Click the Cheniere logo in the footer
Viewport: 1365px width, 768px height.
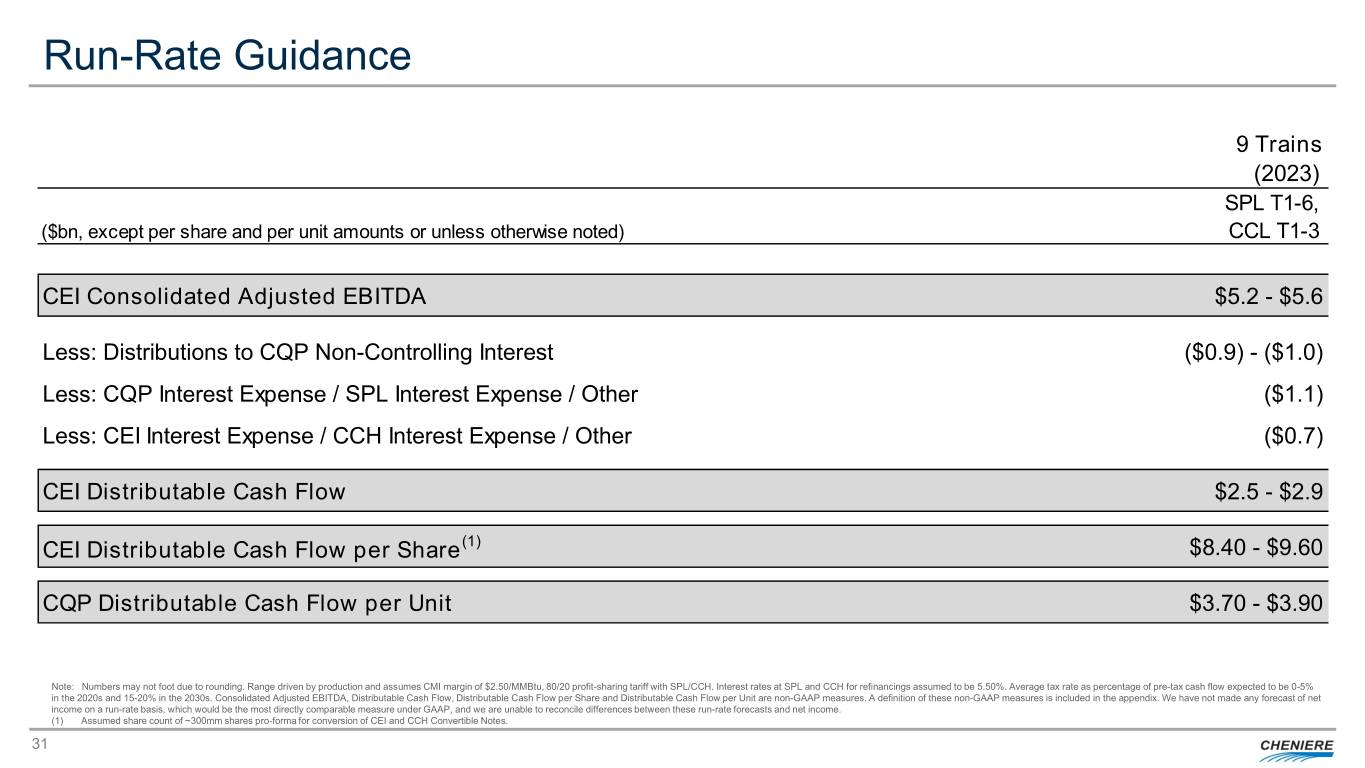click(1289, 747)
